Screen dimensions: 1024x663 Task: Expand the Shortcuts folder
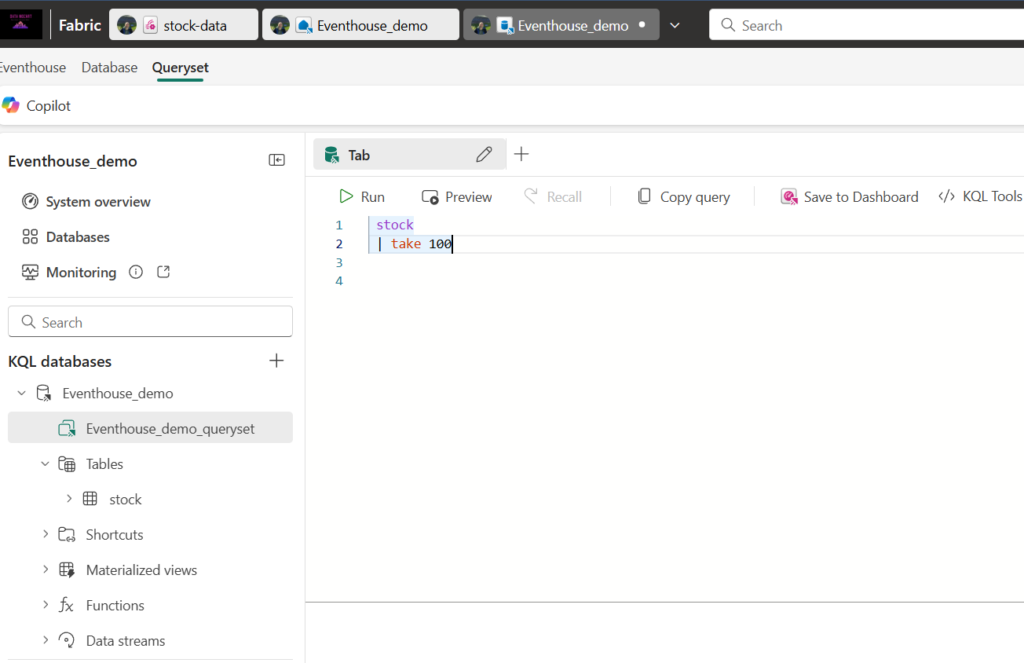click(45, 535)
